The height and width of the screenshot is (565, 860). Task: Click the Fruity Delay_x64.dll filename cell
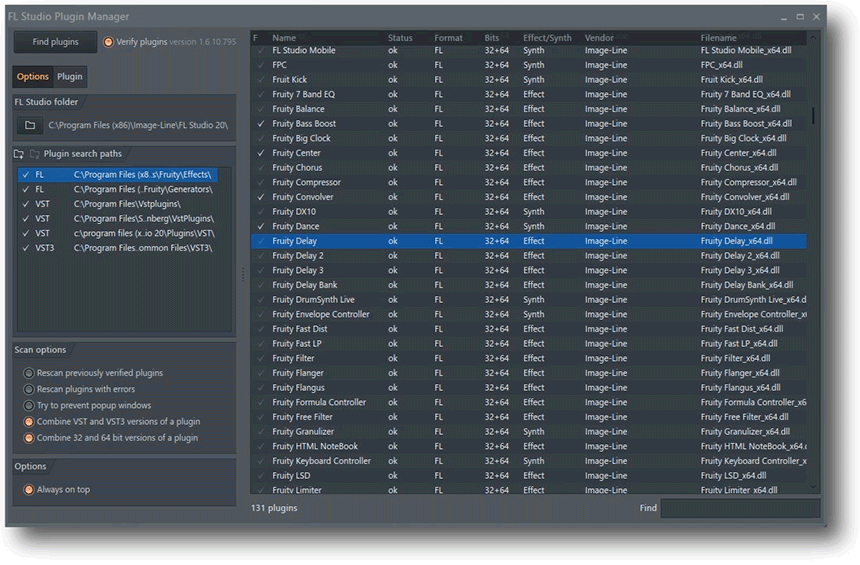737,241
